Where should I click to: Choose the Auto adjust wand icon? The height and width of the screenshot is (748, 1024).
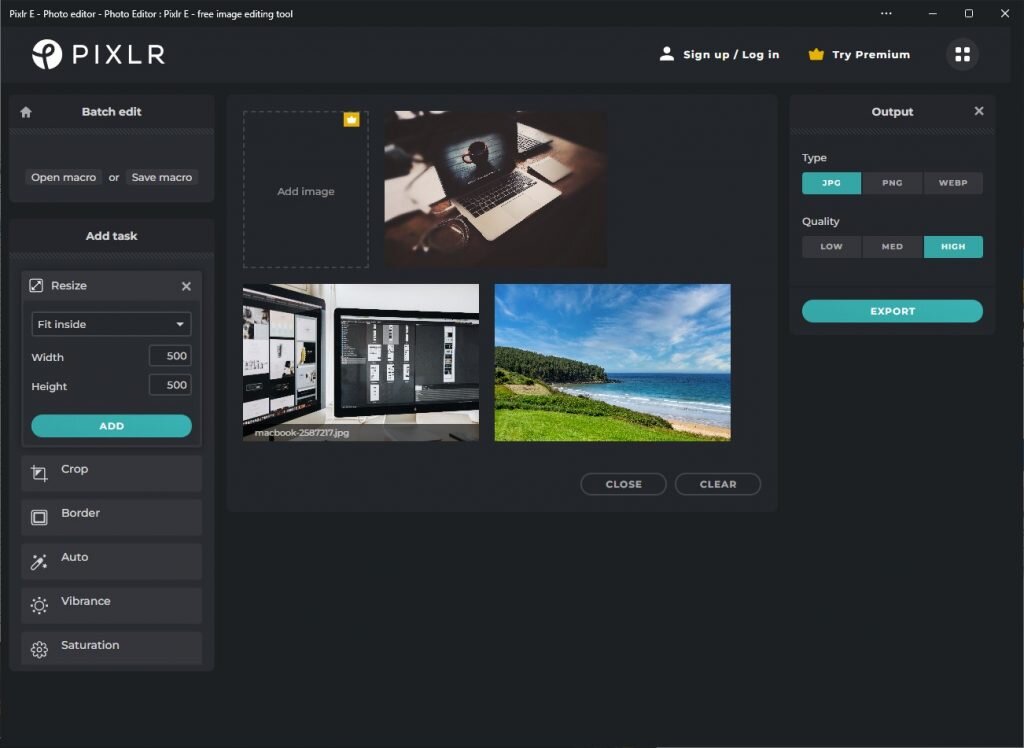[x=37, y=561]
